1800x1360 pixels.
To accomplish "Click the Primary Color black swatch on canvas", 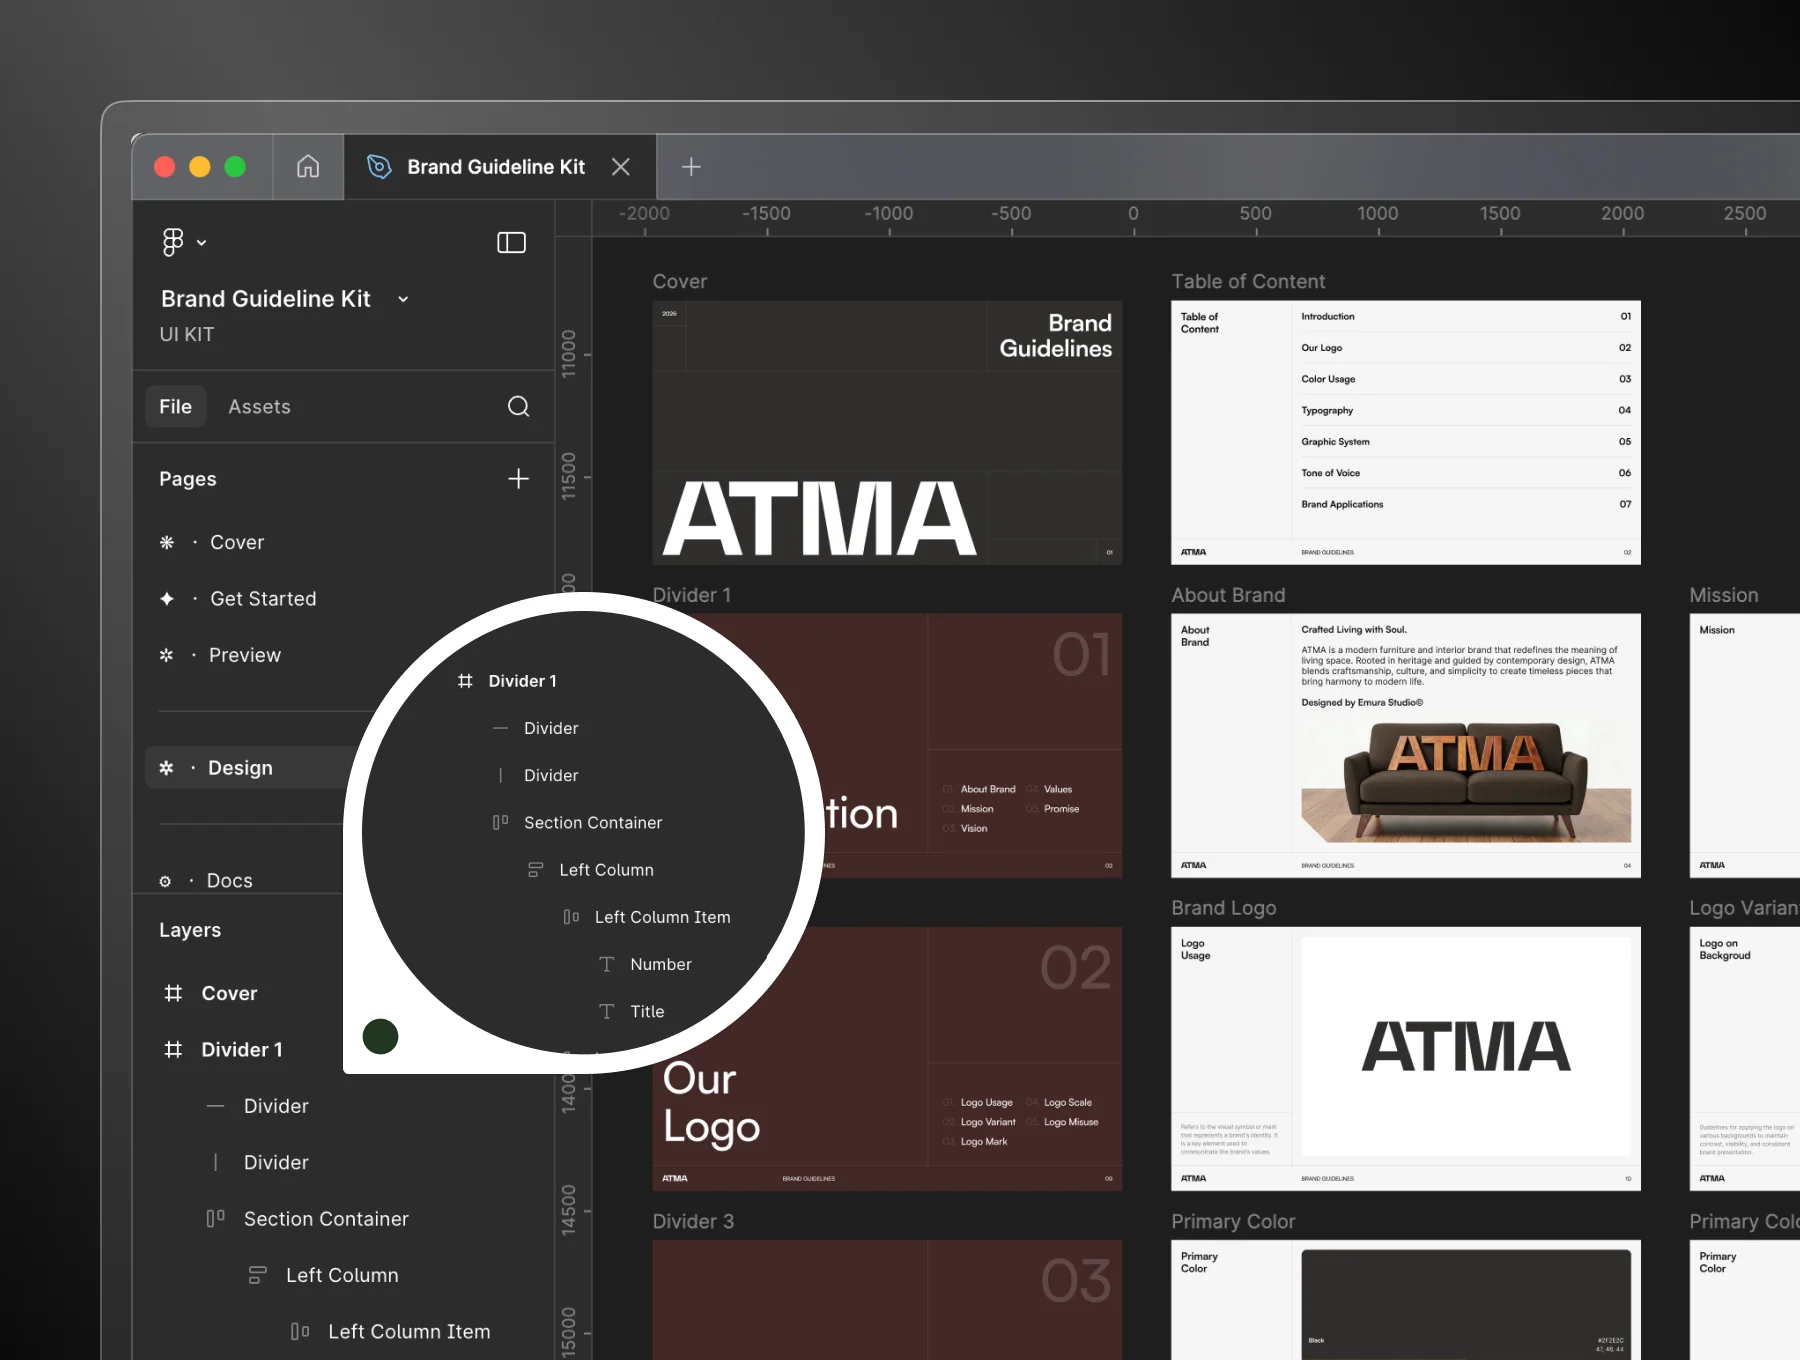I will 1466,1304.
